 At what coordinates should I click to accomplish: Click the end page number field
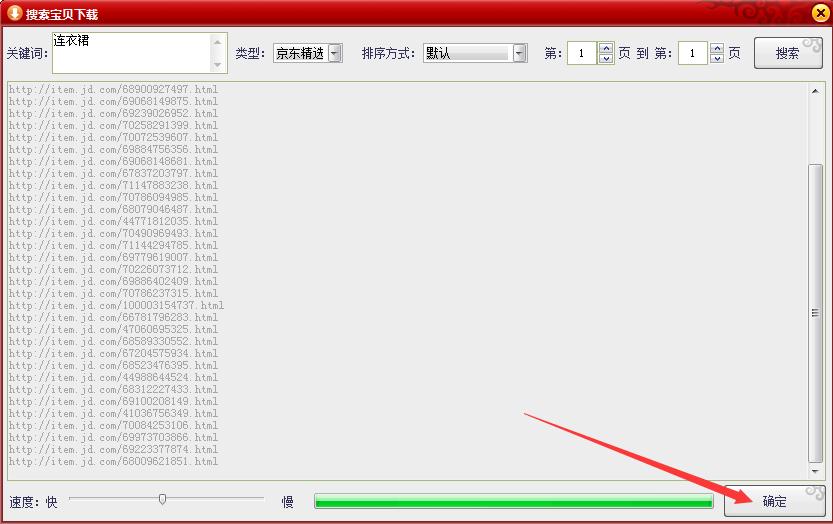click(x=693, y=53)
